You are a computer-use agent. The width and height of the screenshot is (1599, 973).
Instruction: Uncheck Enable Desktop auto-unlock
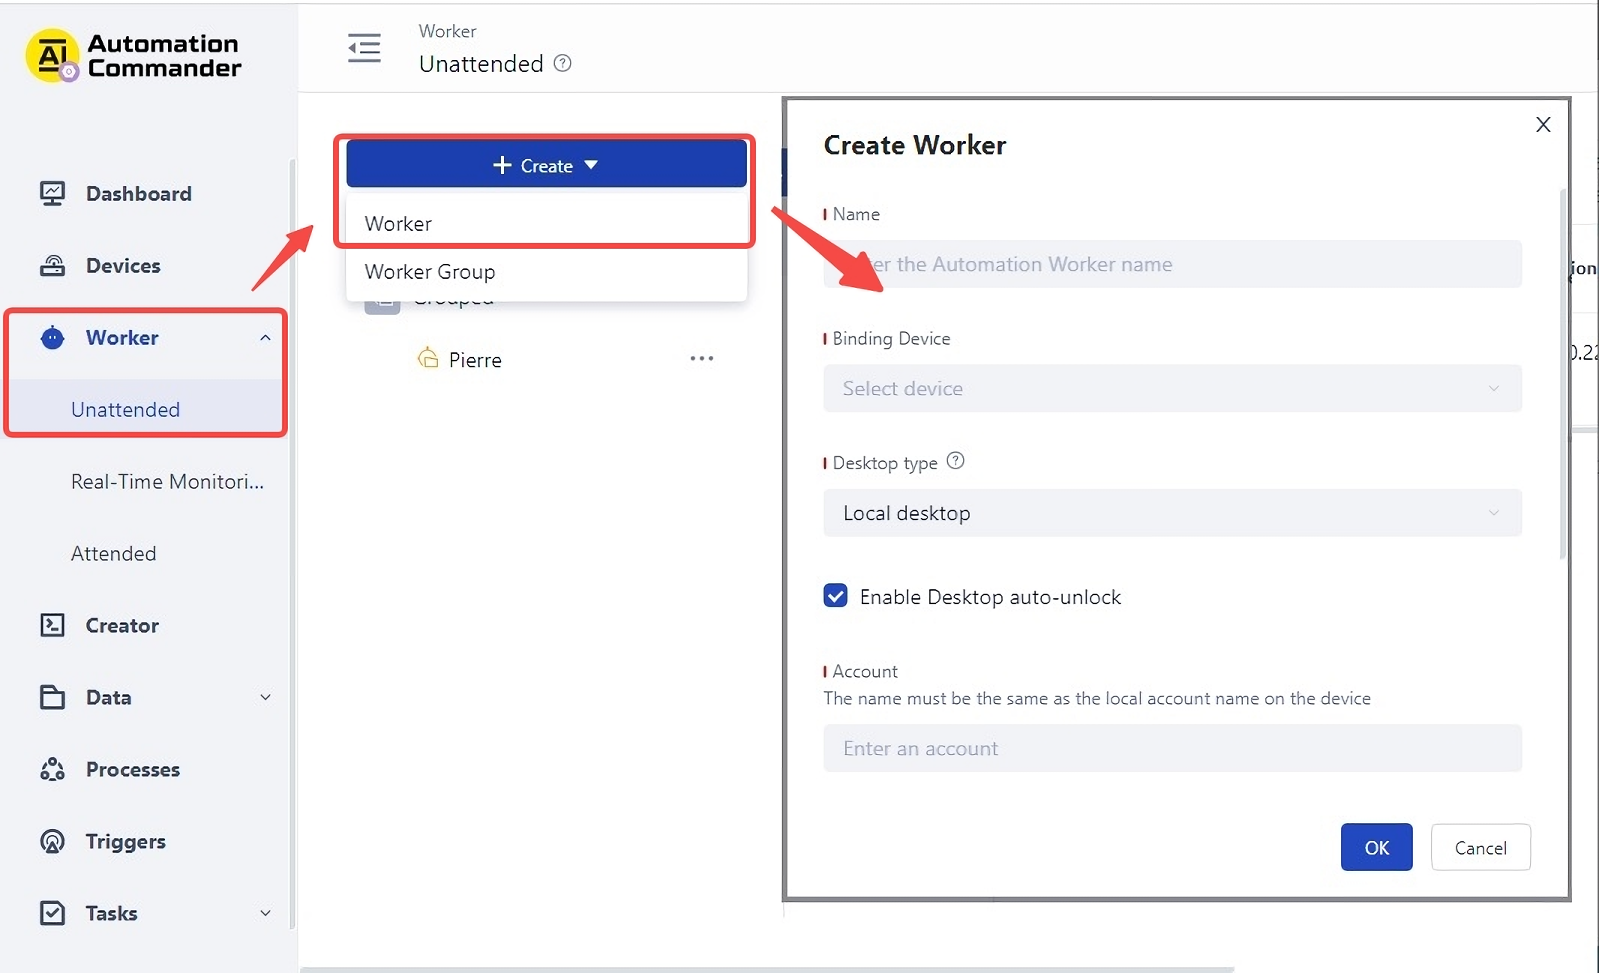(x=835, y=596)
